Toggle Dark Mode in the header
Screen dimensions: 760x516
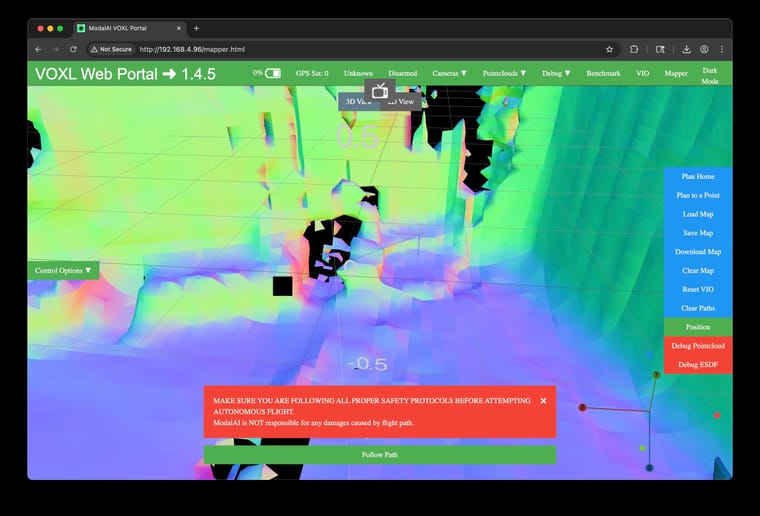click(x=710, y=75)
